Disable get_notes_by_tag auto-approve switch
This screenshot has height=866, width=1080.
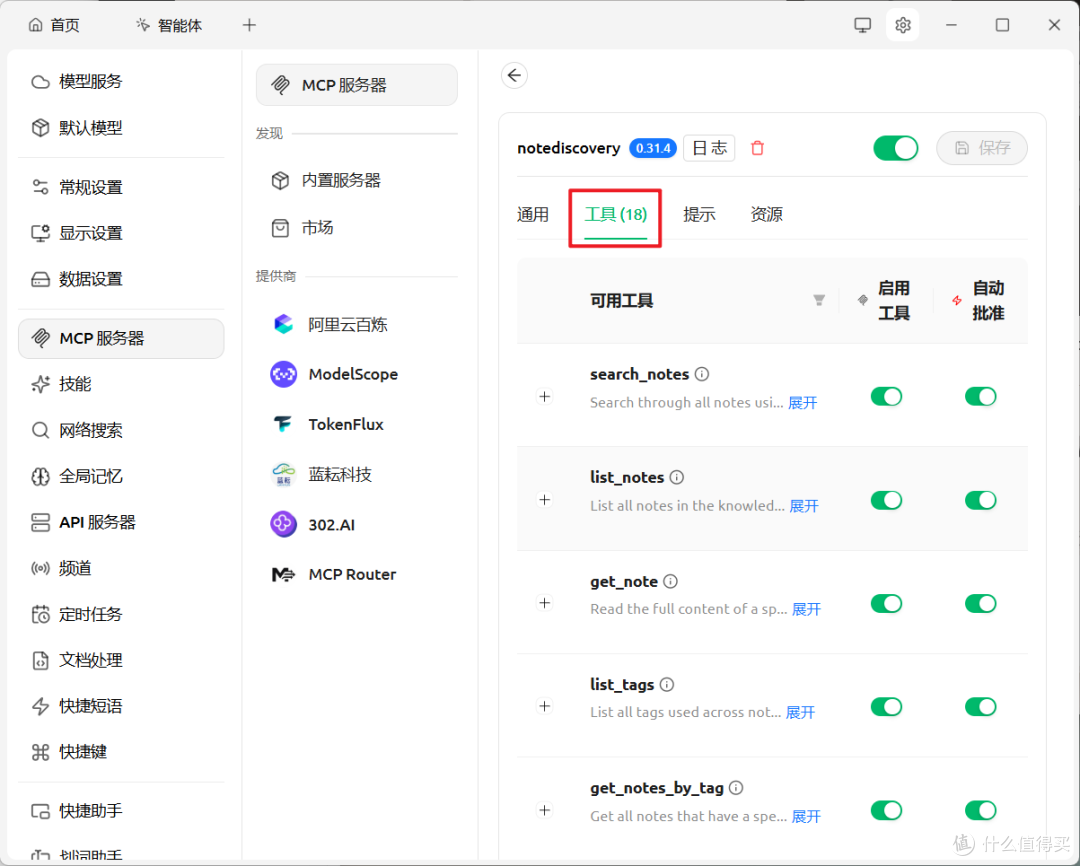[981, 810]
